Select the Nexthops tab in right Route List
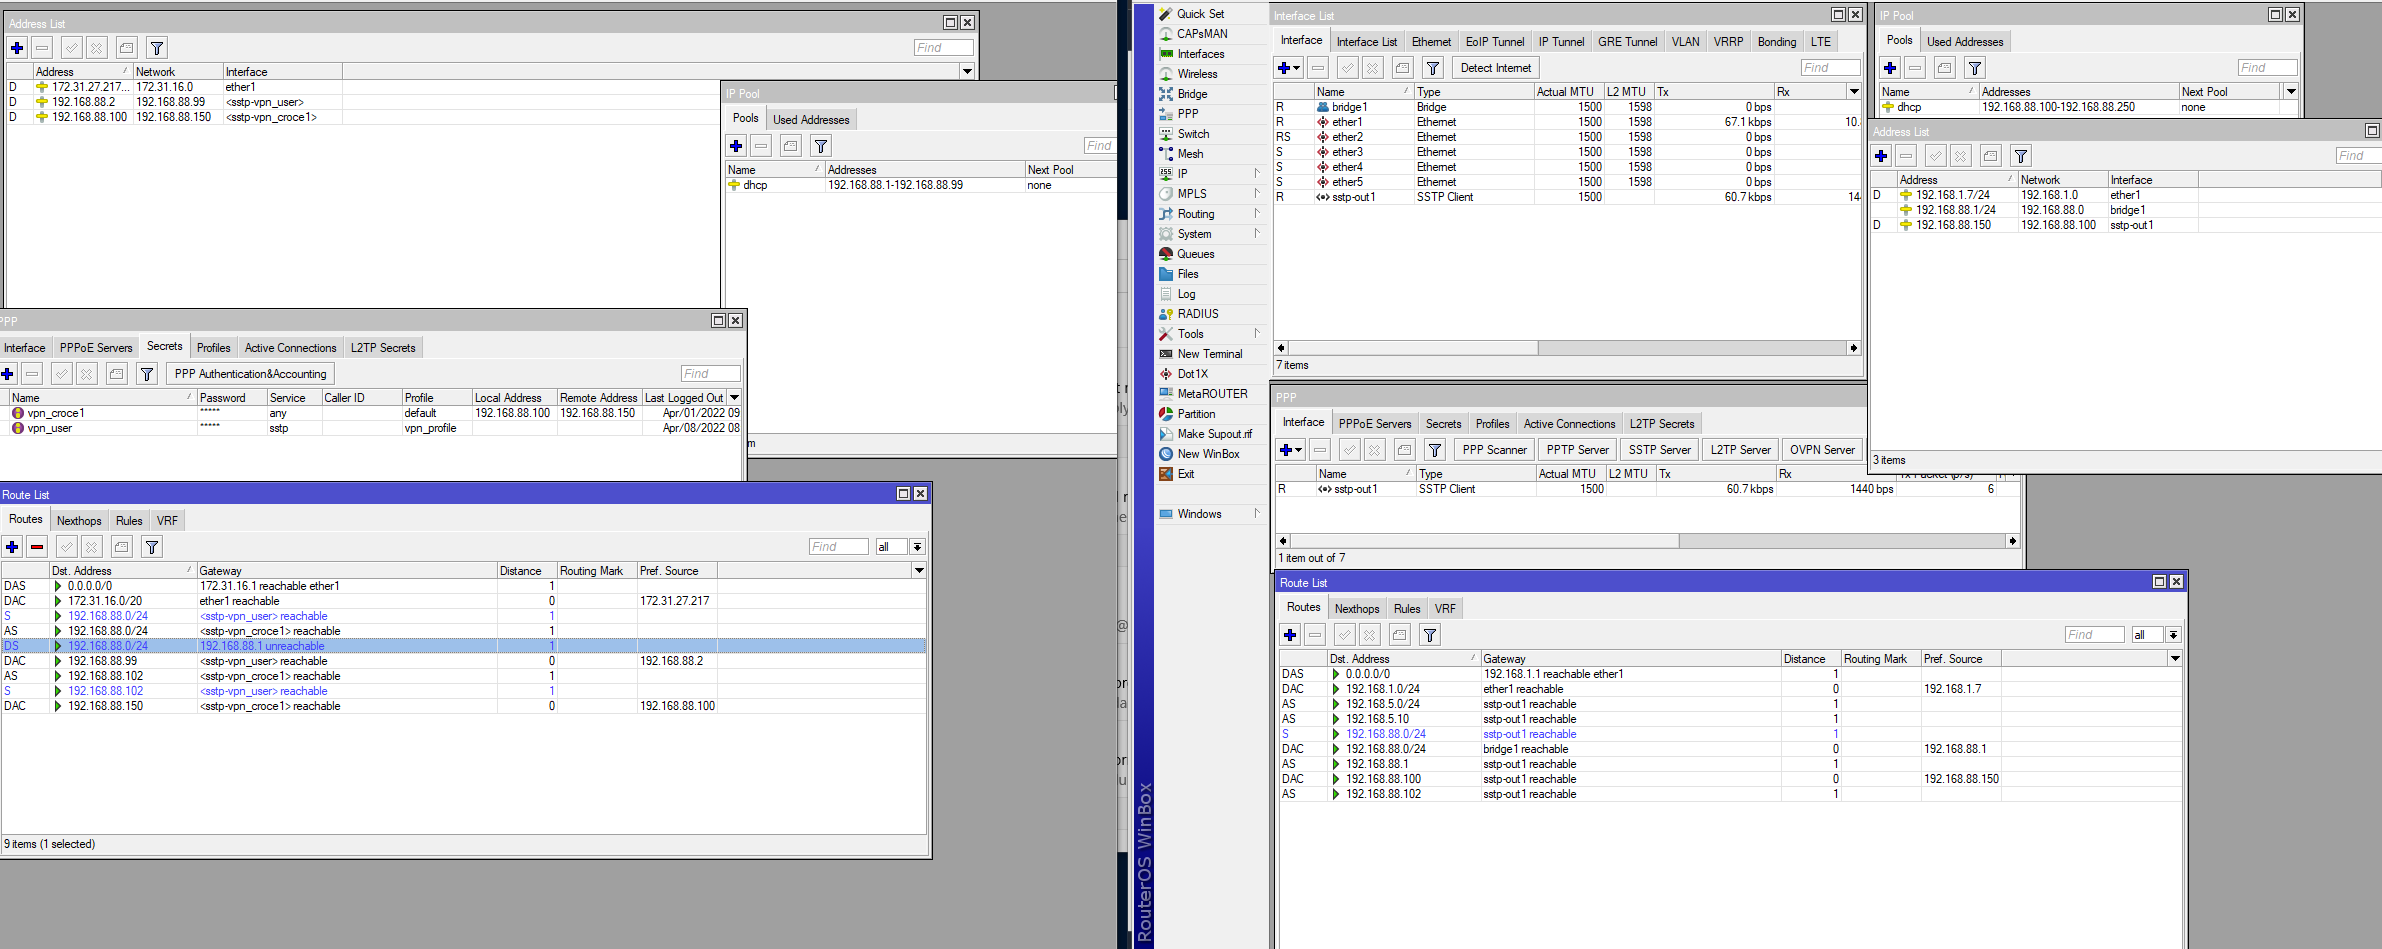Image resolution: width=2382 pixels, height=949 pixels. tap(1356, 609)
